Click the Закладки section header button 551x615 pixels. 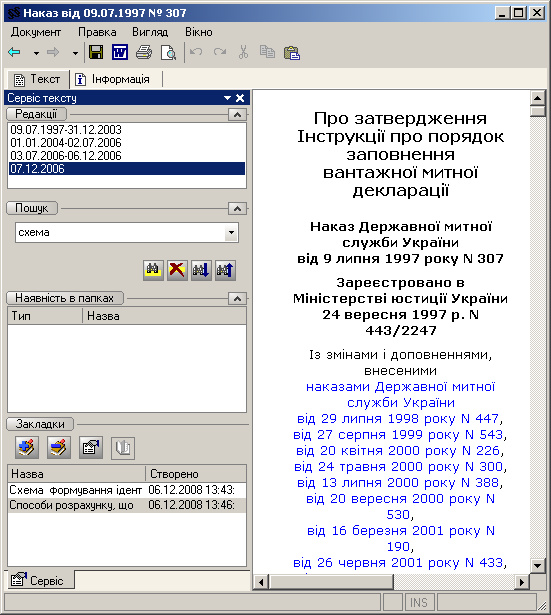click(40, 424)
